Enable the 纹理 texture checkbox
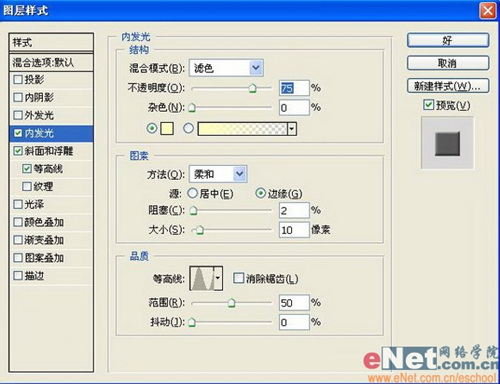The image size is (500, 384). click(x=27, y=186)
